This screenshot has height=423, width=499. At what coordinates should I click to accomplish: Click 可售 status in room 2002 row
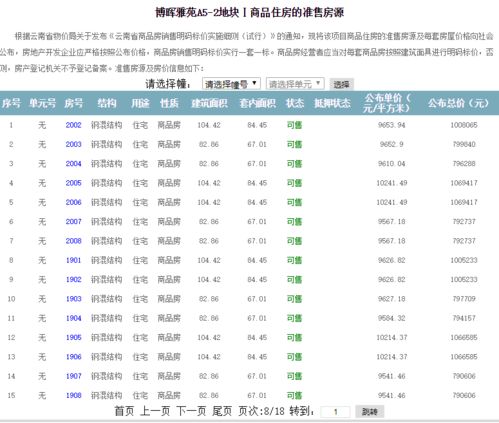pos(294,125)
